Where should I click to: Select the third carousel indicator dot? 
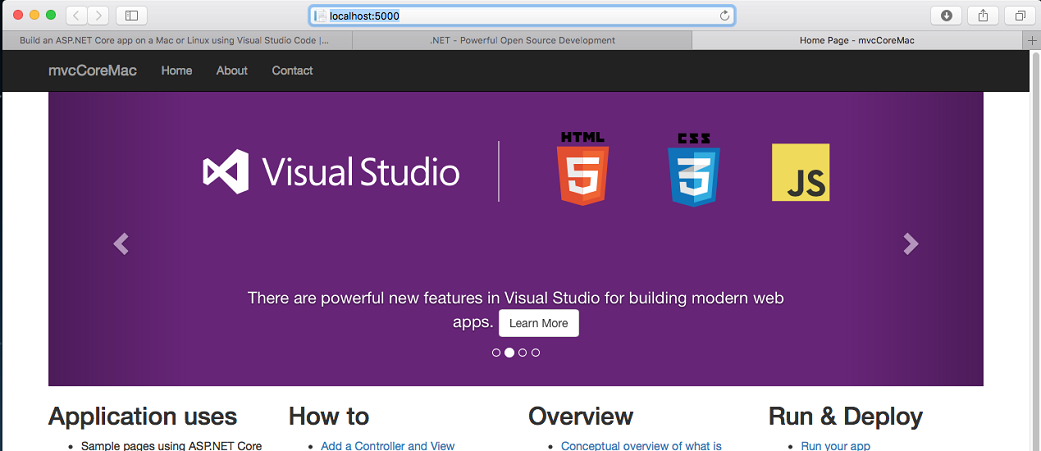click(x=522, y=353)
